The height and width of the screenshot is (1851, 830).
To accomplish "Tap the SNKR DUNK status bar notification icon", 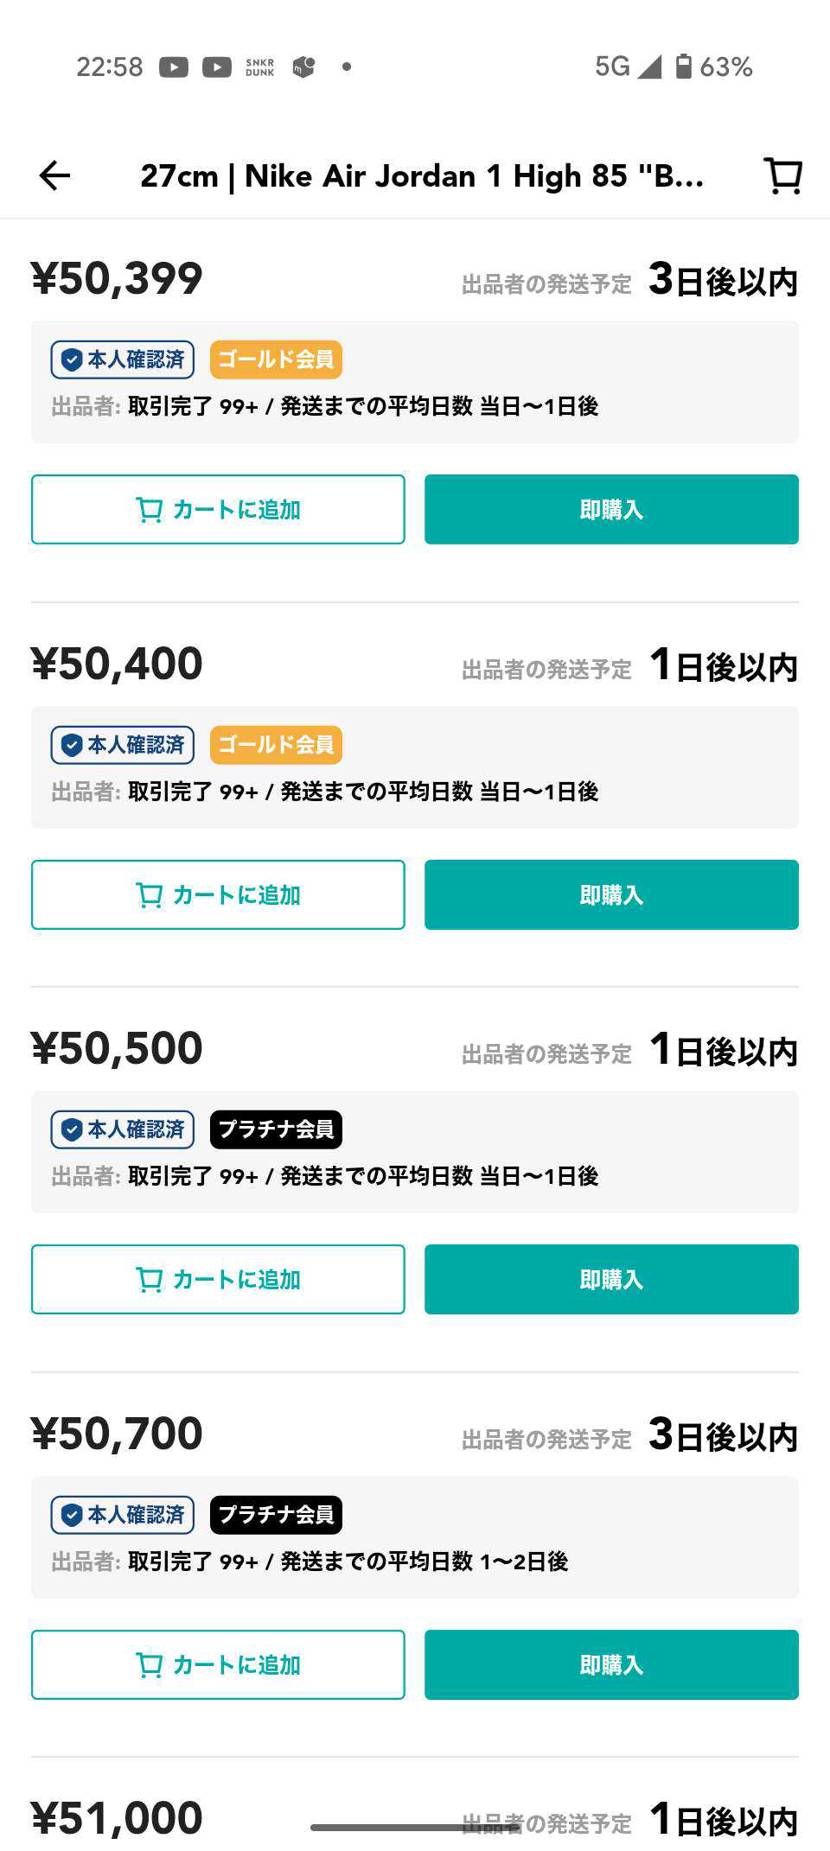I will pyautogui.click(x=260, y=67).
